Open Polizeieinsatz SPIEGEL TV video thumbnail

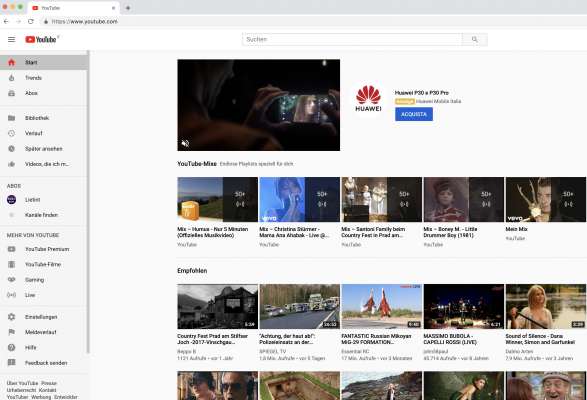[x=299, y=306]
